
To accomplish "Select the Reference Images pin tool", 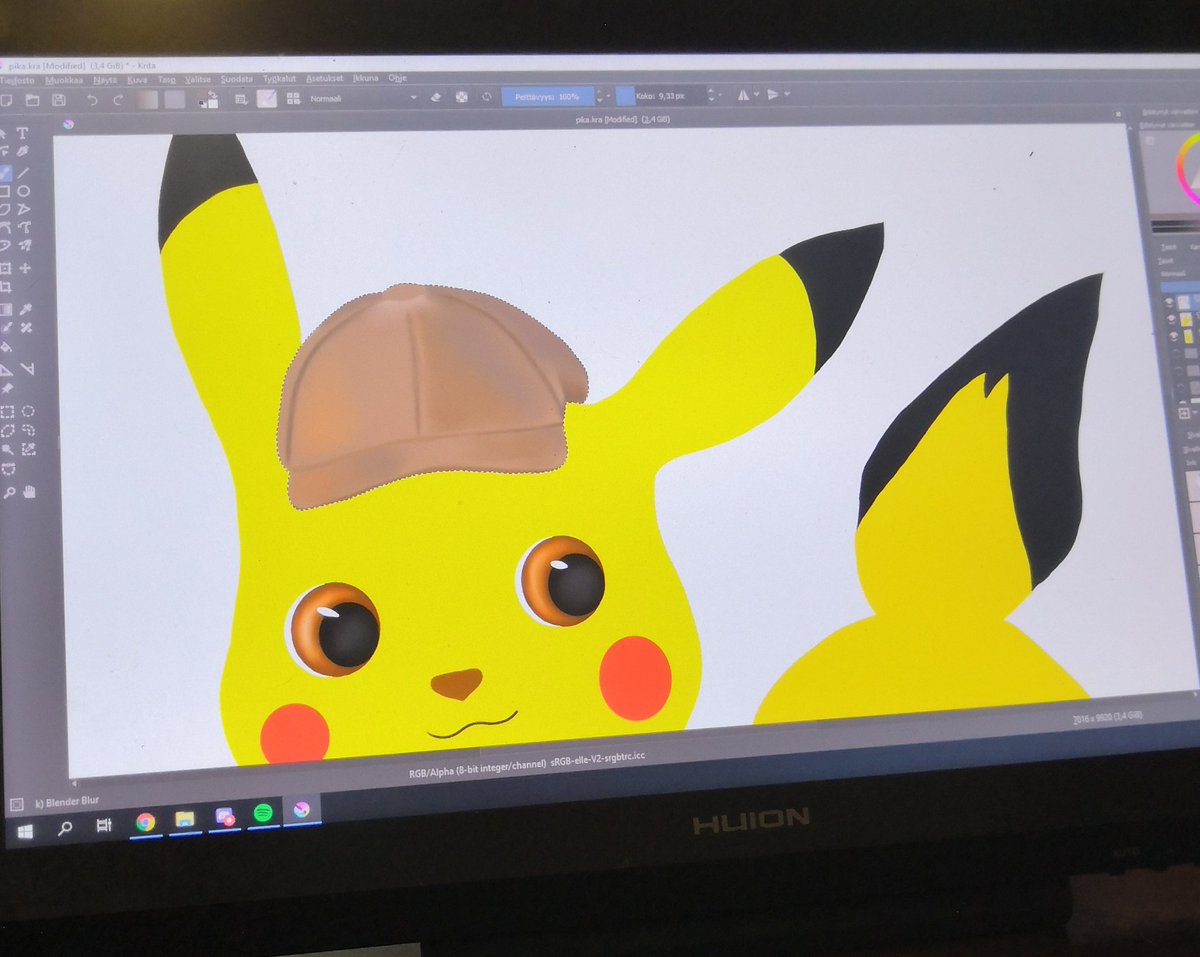I will point(7,388).
